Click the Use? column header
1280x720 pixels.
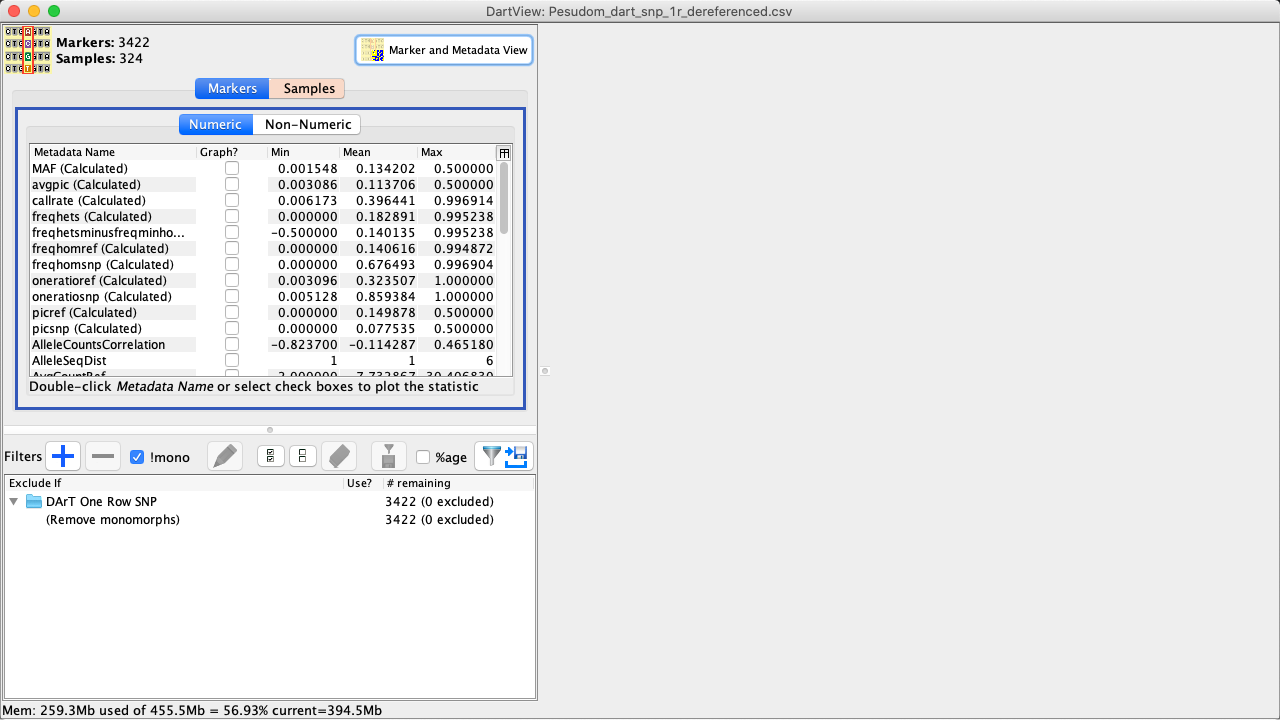[363, 483]
